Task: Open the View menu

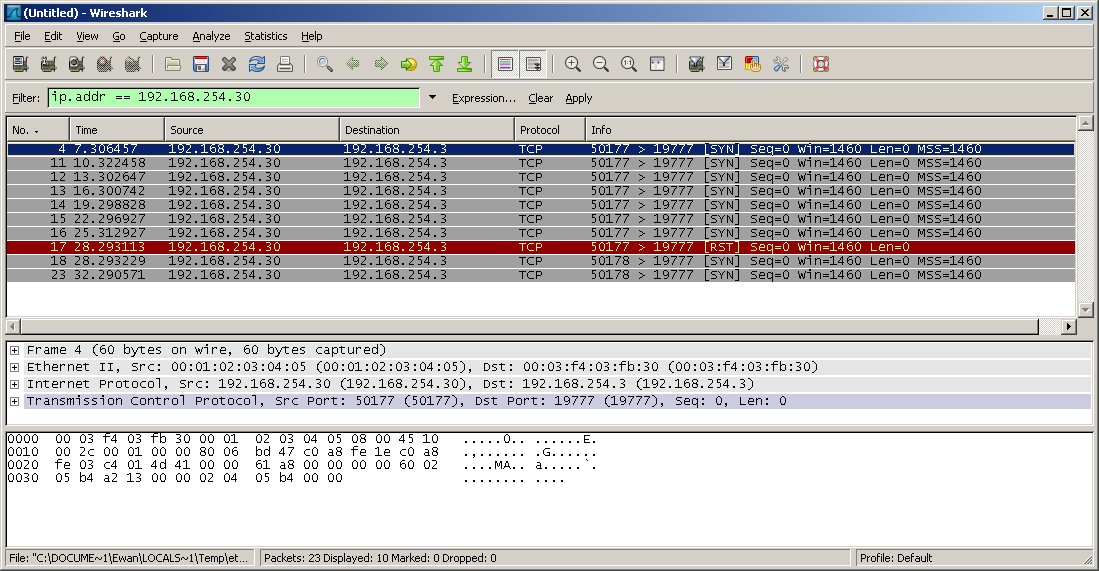Action: click(x=87, y=36)
